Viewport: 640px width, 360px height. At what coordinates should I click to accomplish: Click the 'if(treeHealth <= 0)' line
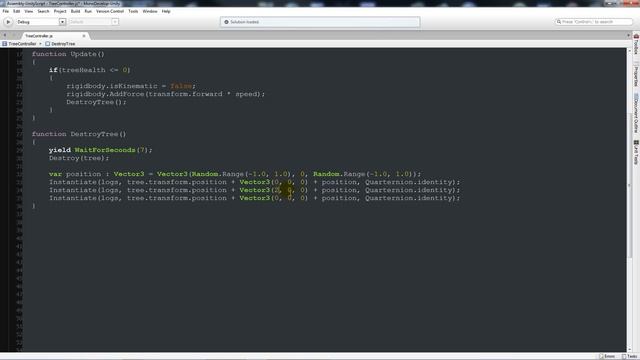click(x=90, y=70)
